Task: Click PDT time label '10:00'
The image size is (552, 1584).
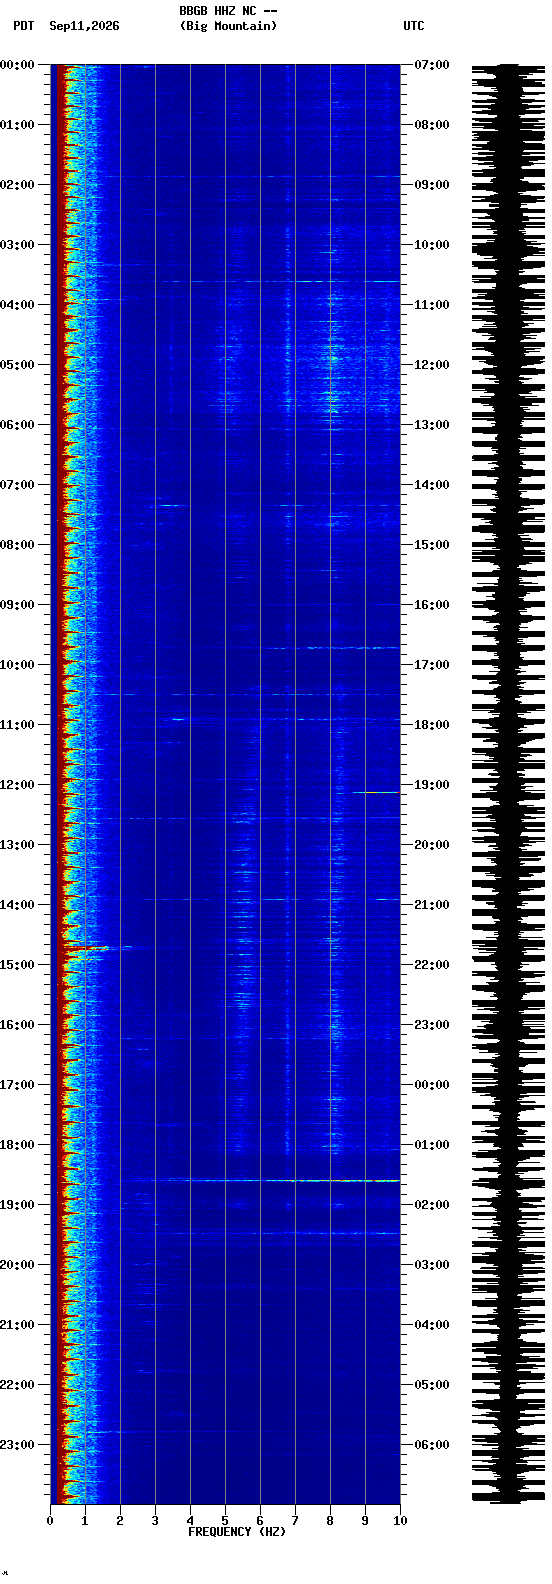Action: (x=17, y=665)
